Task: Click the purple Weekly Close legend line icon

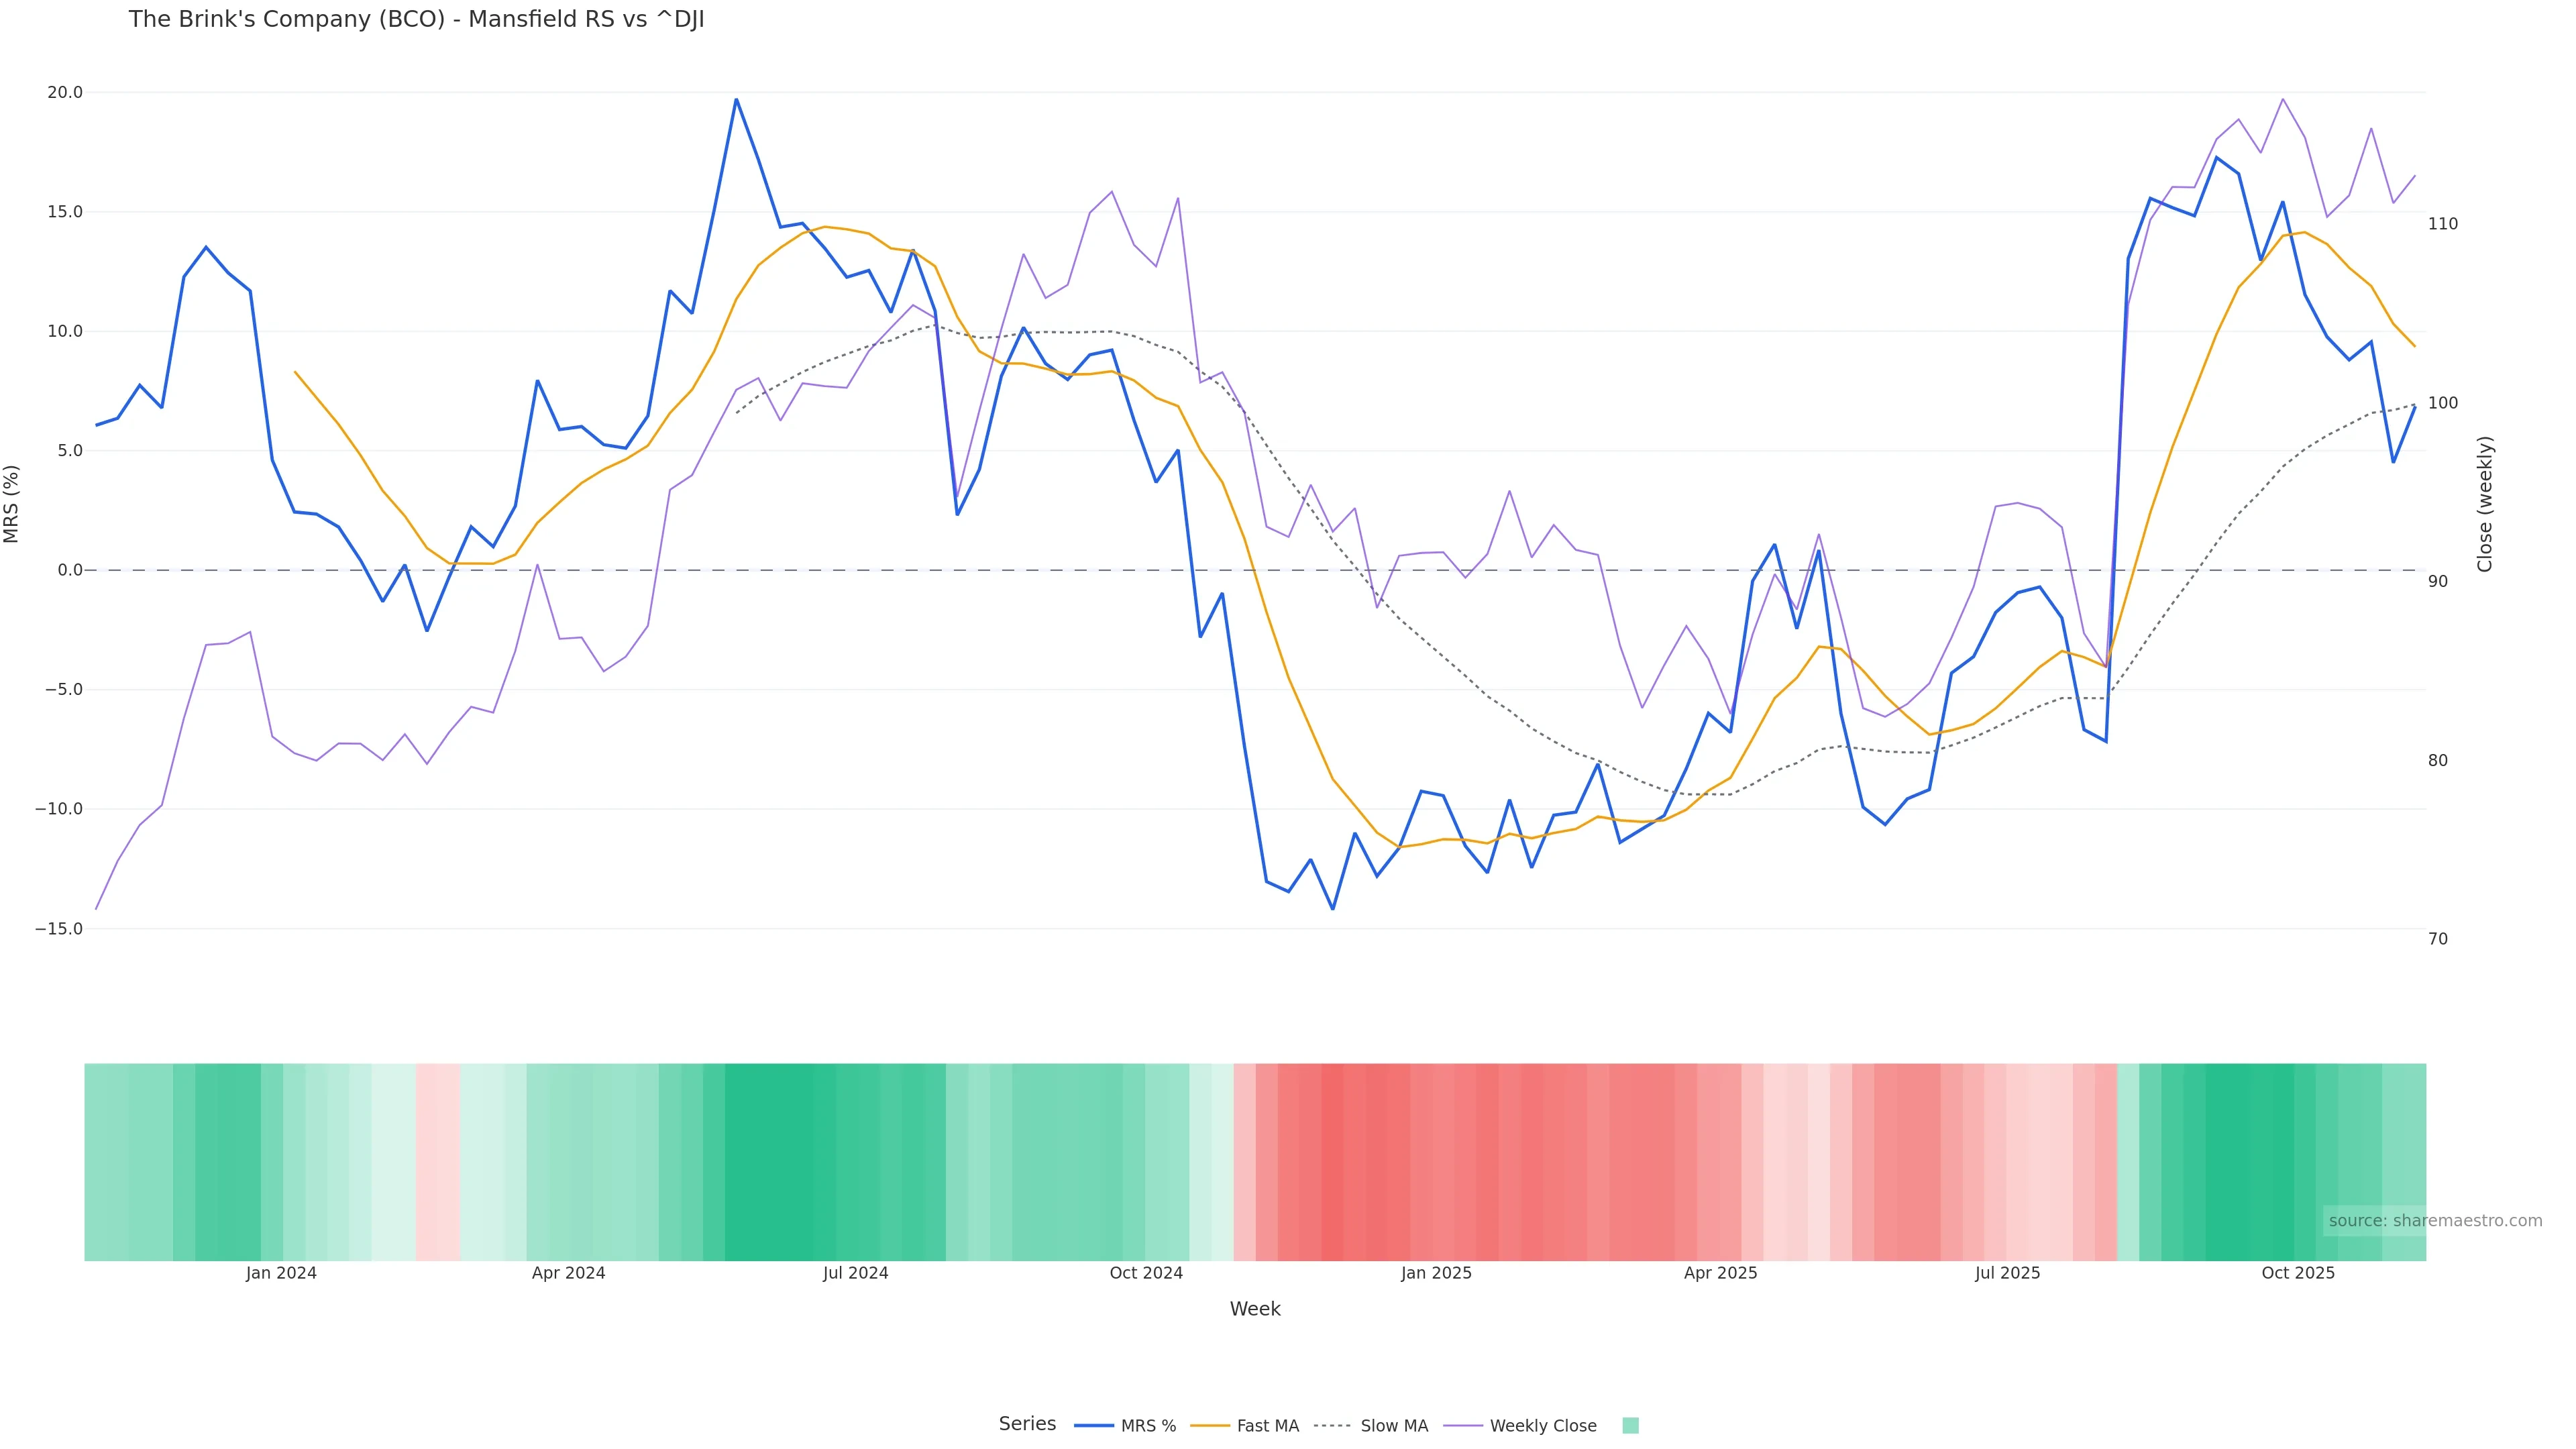Action: tap(1463, 1426)
